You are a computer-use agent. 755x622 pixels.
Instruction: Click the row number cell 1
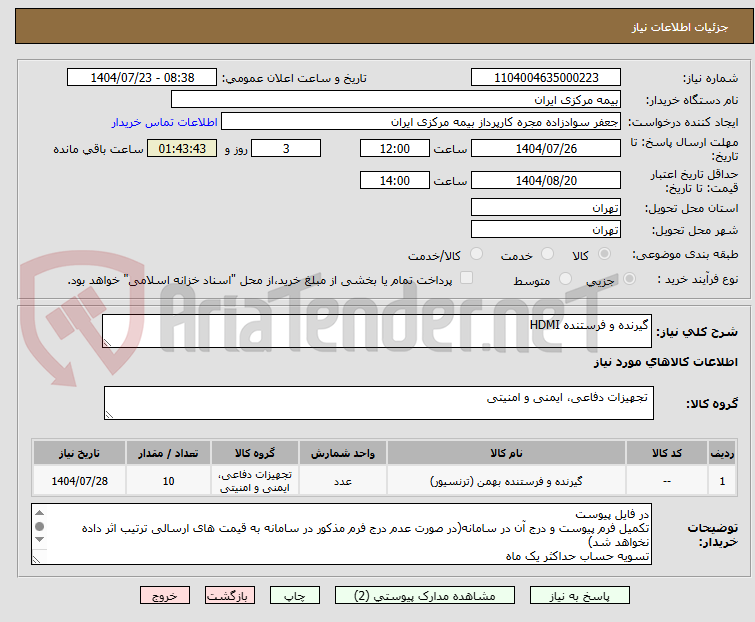[722, 481]
